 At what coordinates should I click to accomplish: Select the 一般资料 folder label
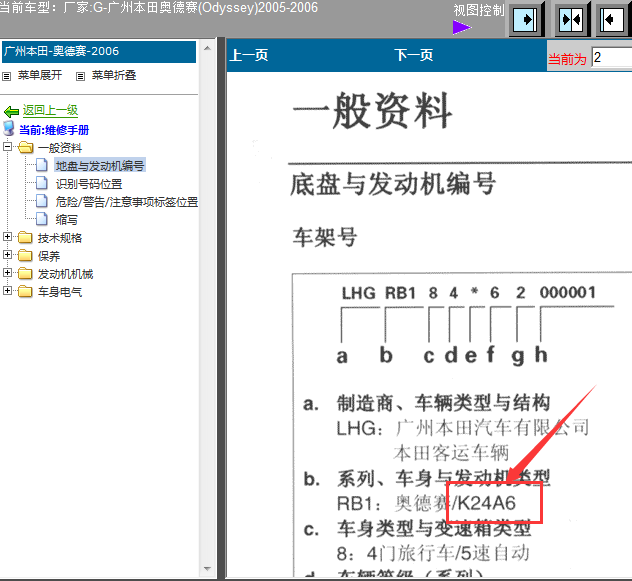pos(60,148)
